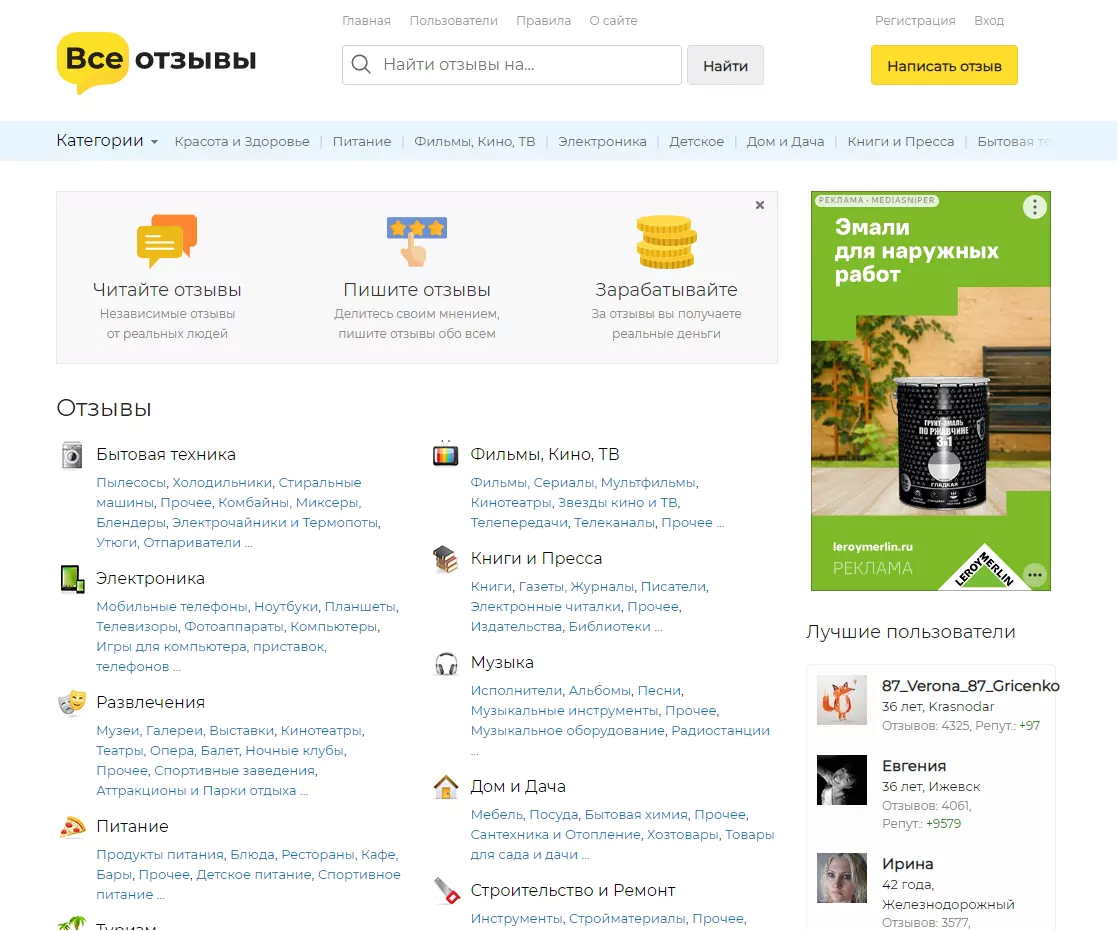Click the headphones icon for Музыка

tap(446, 664)
